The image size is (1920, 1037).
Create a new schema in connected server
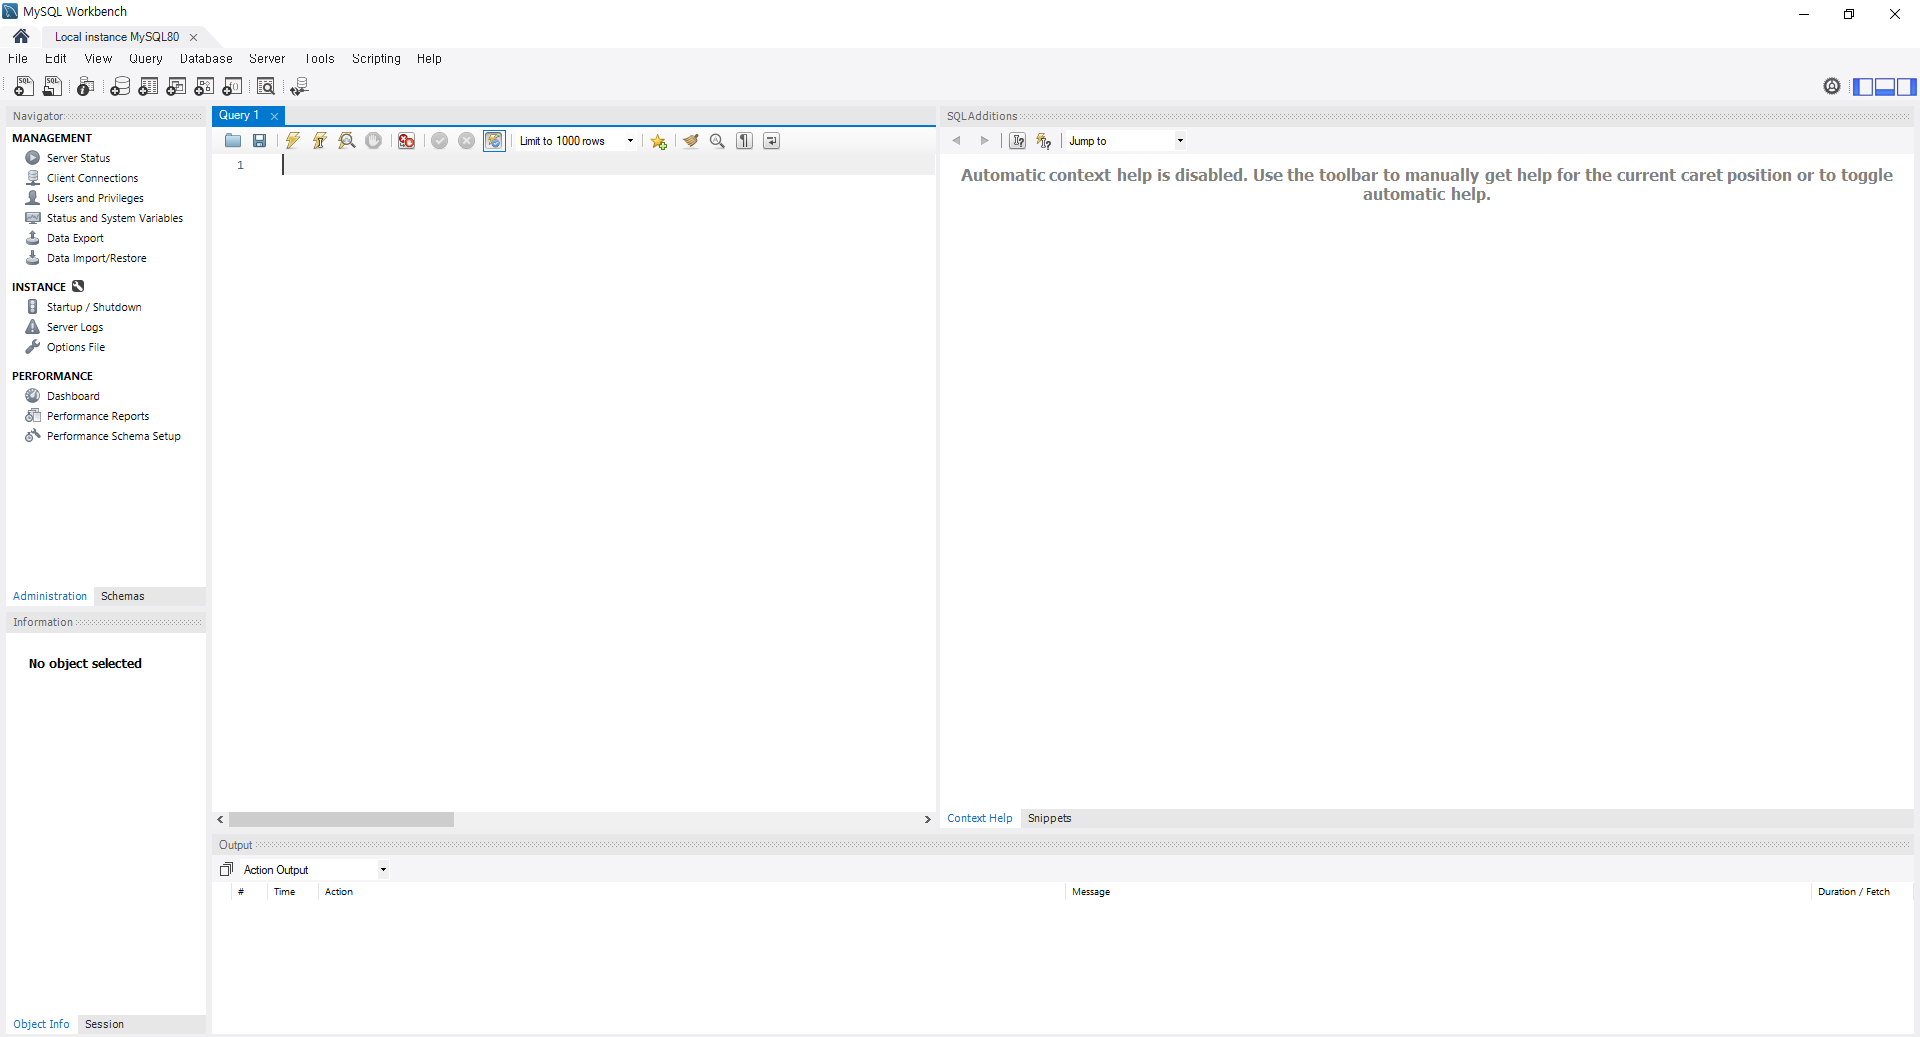[x=120, y=87]
